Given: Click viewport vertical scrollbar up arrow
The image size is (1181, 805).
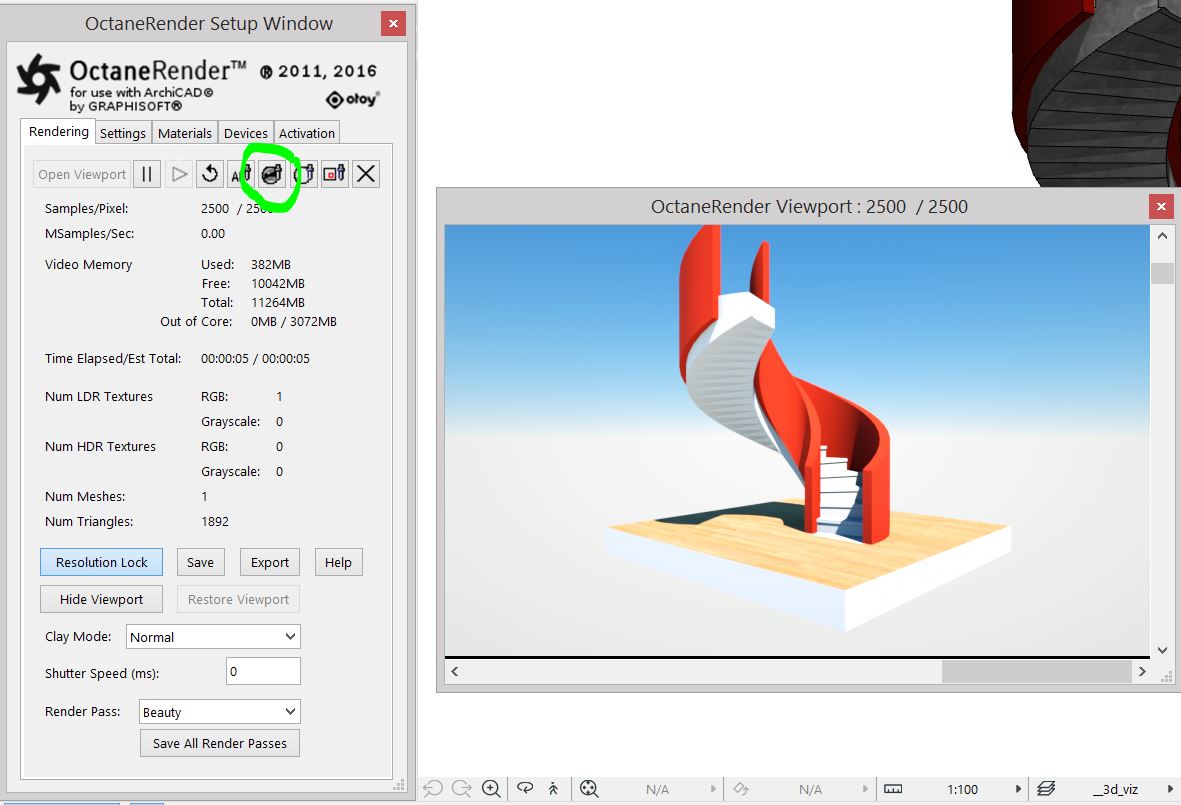Looking at the screenshot, I should click(1162, 236).
